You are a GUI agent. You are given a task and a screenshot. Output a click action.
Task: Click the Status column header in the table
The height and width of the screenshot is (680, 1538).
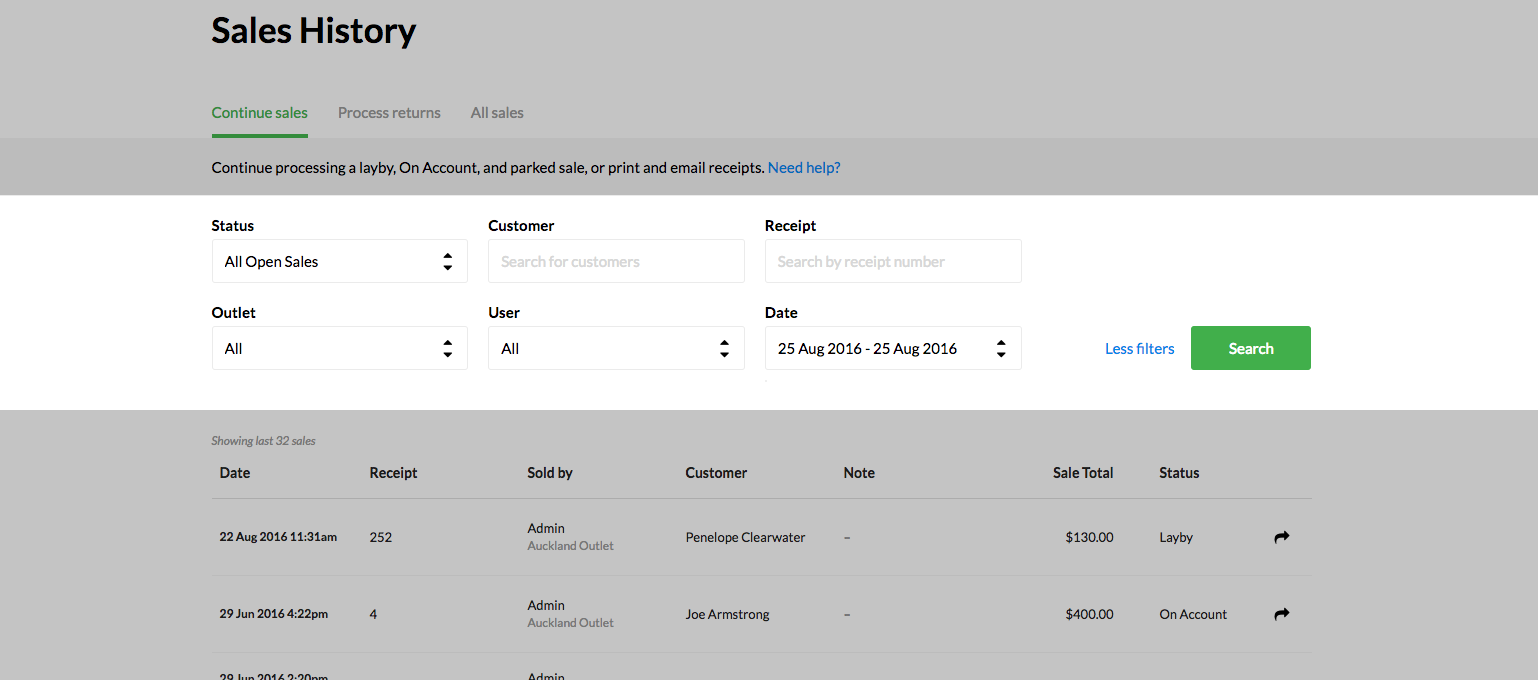[x=1179, y=473]
